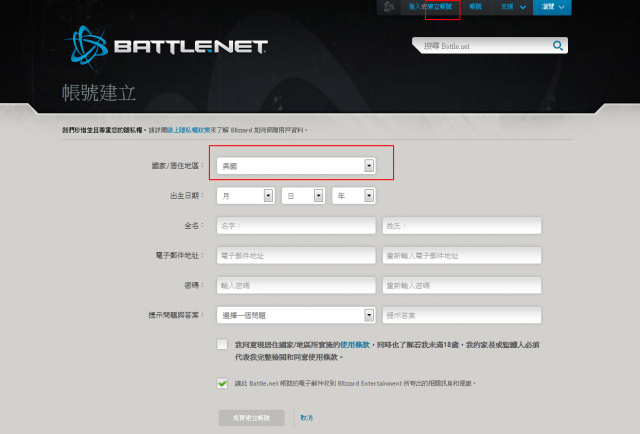This screenshot has width=640, height=434.
Task: Check the terms of use agreement checkbox
Action: [222, 344]
